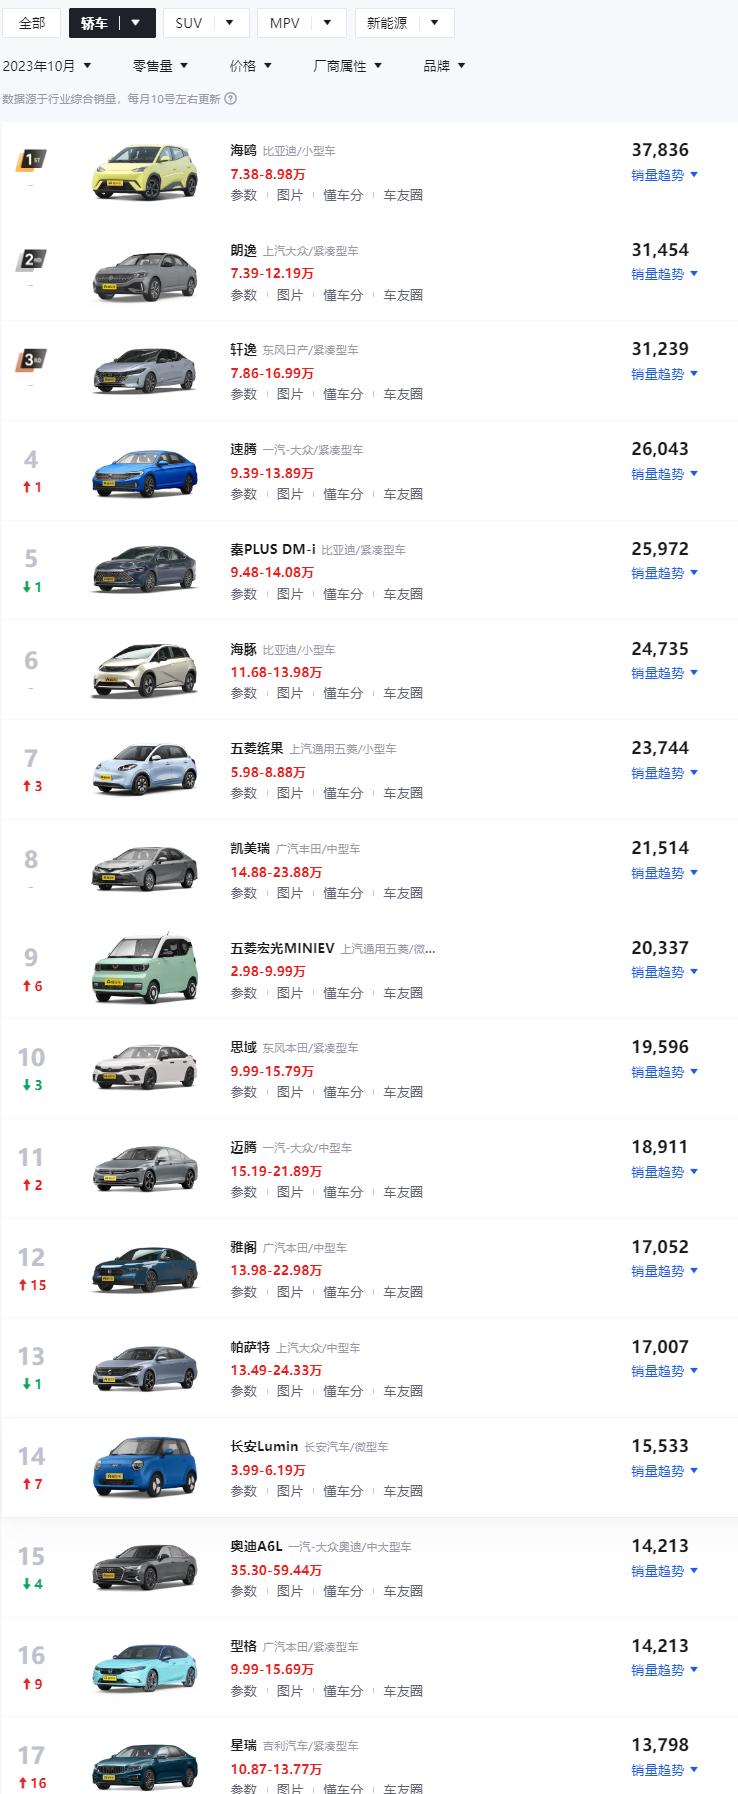The height and width of the screenshot is (1794, 738).
Task: Switch to the 新能源 tab
Action: point(404,23)
